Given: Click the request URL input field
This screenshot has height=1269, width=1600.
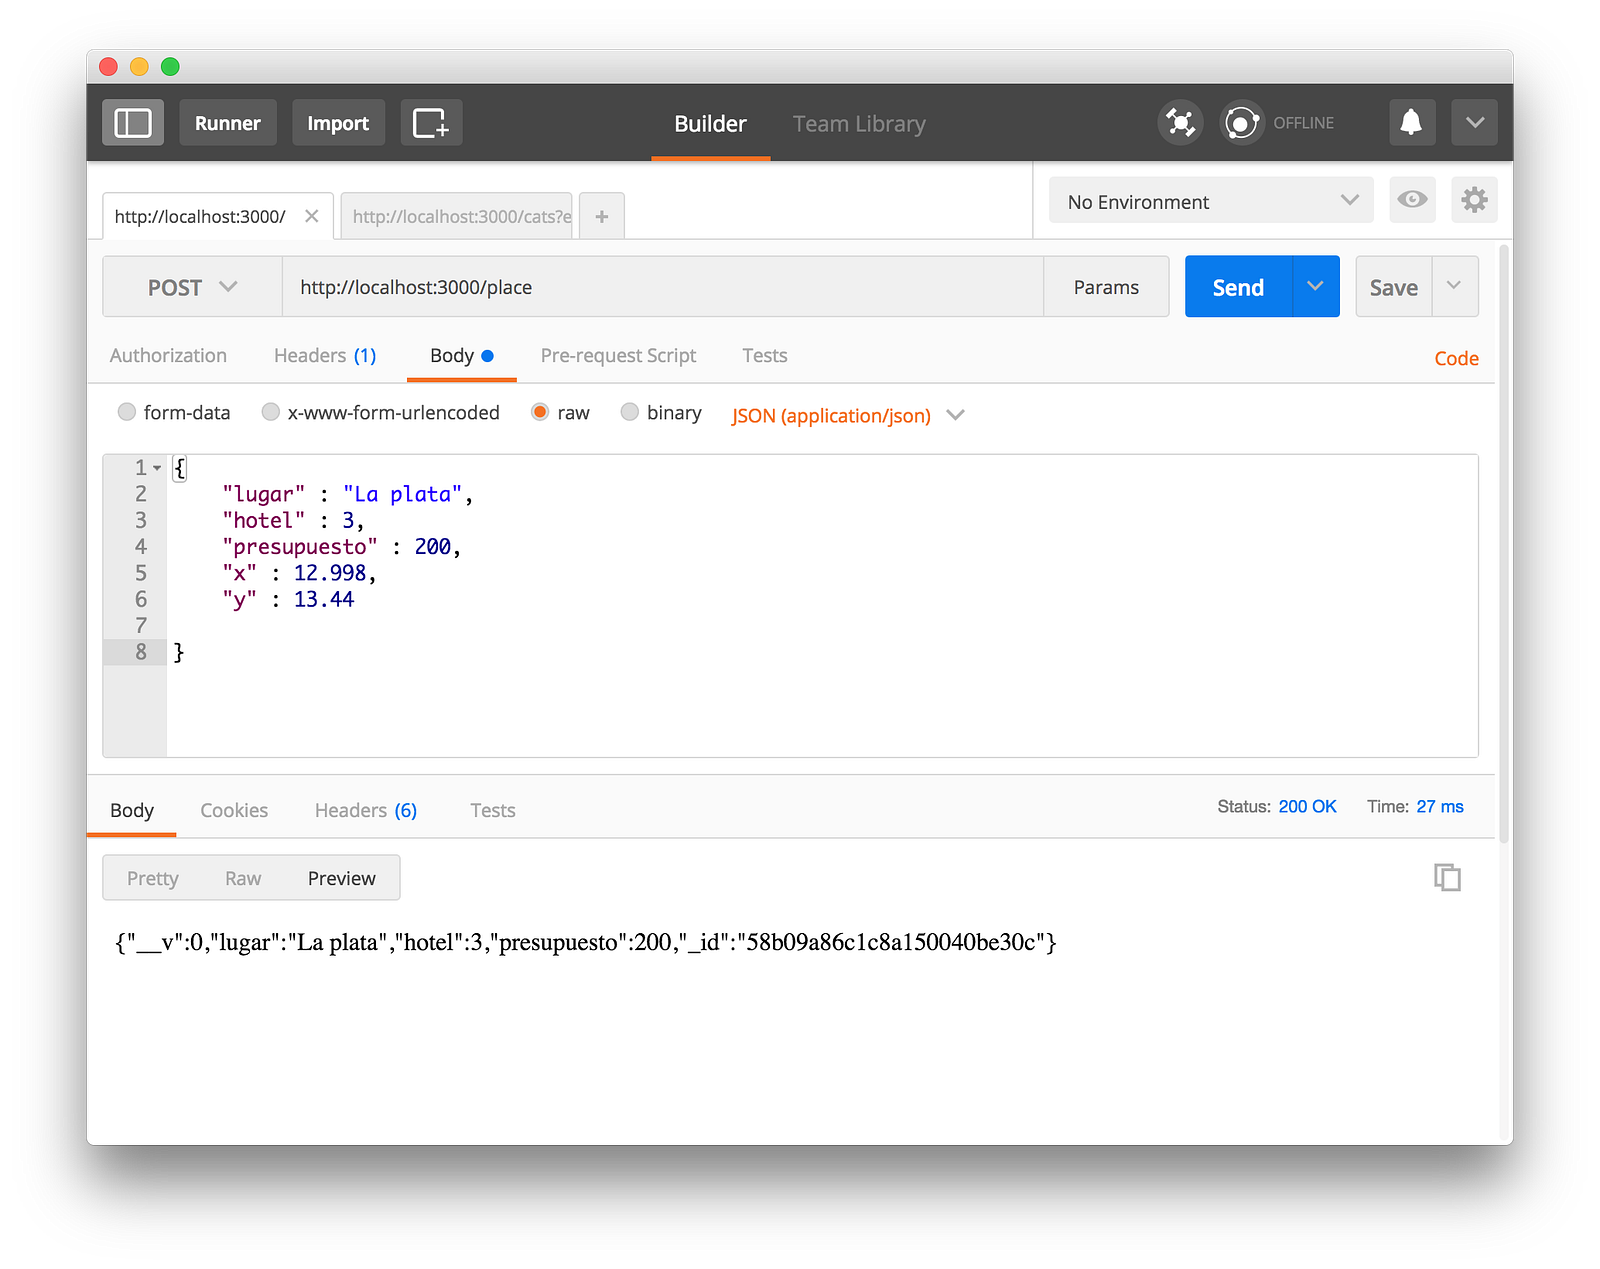Looking at the screenshot, I should pos(662,287).
